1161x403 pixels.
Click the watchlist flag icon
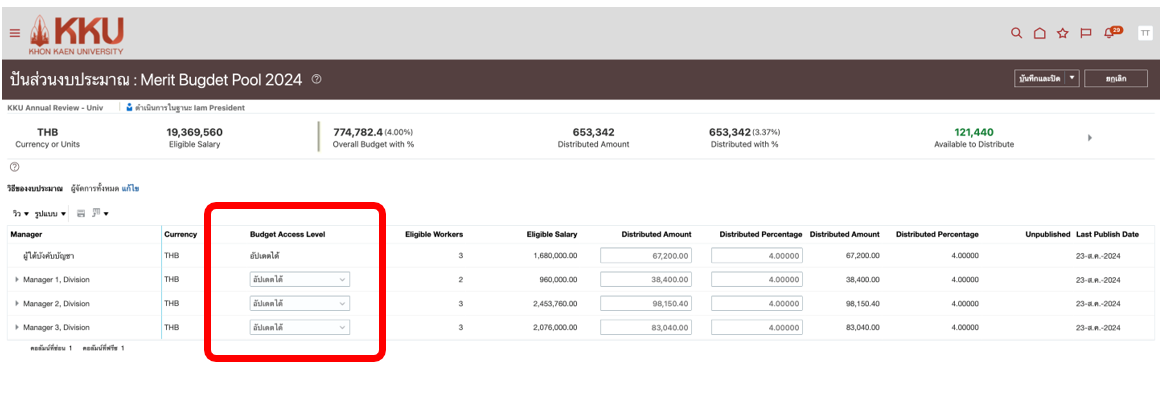(1085, 33)
